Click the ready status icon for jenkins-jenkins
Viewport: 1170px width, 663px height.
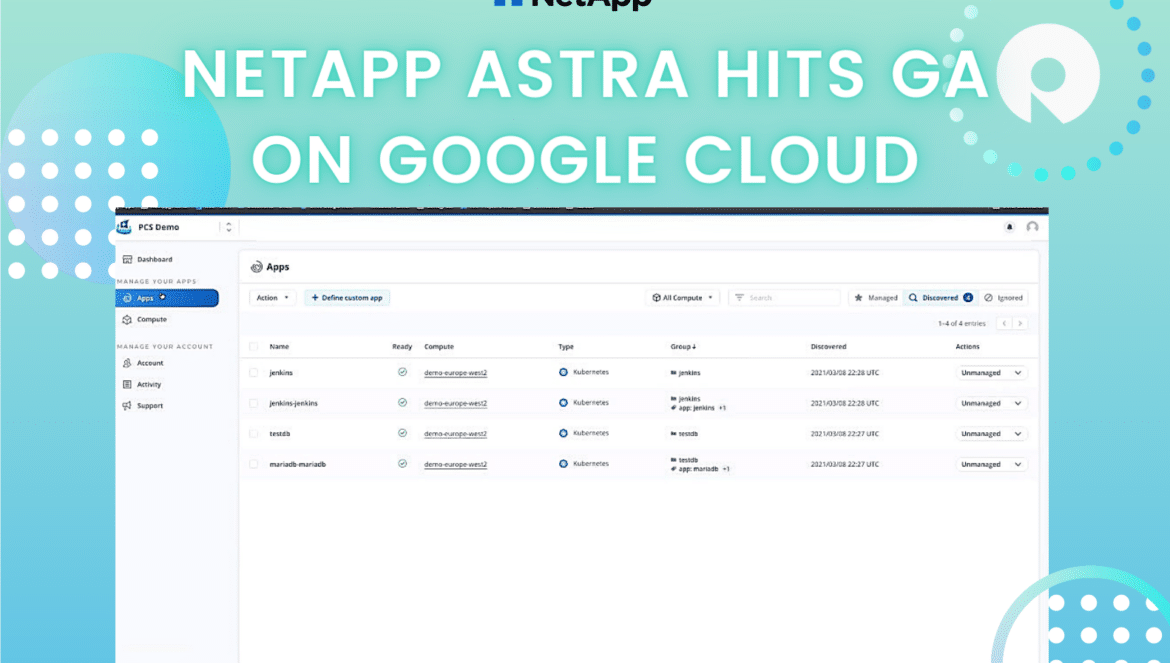tap(402, 403)
